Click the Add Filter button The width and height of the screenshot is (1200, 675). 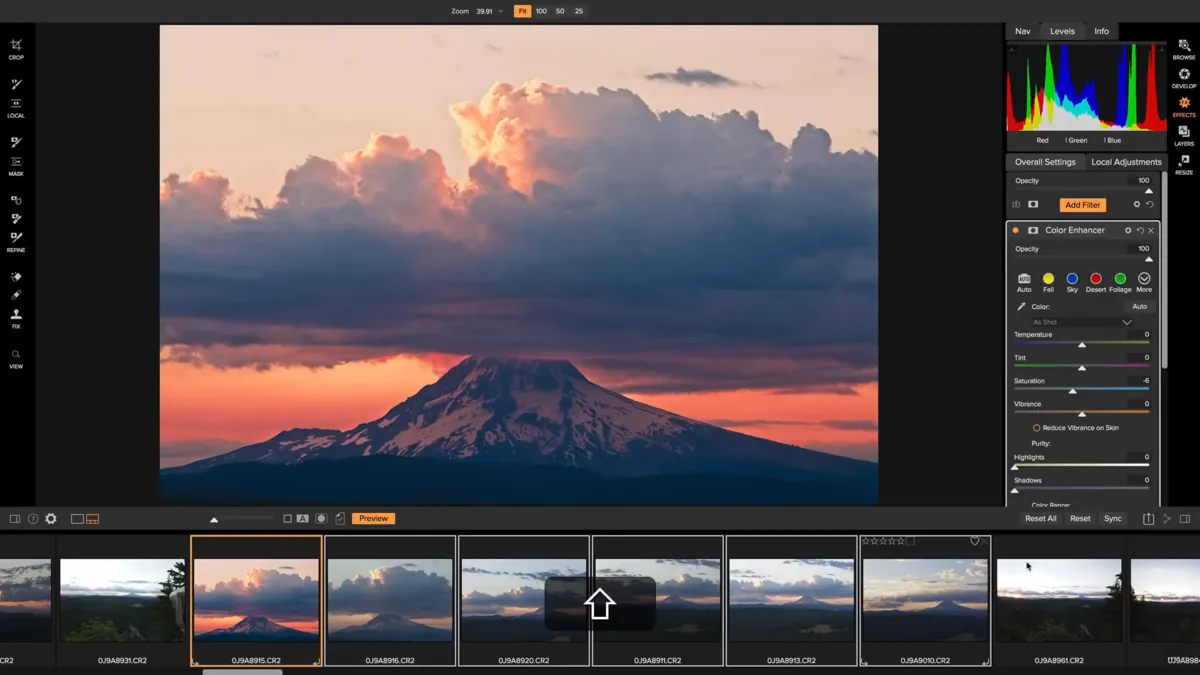coord(1083,204)
